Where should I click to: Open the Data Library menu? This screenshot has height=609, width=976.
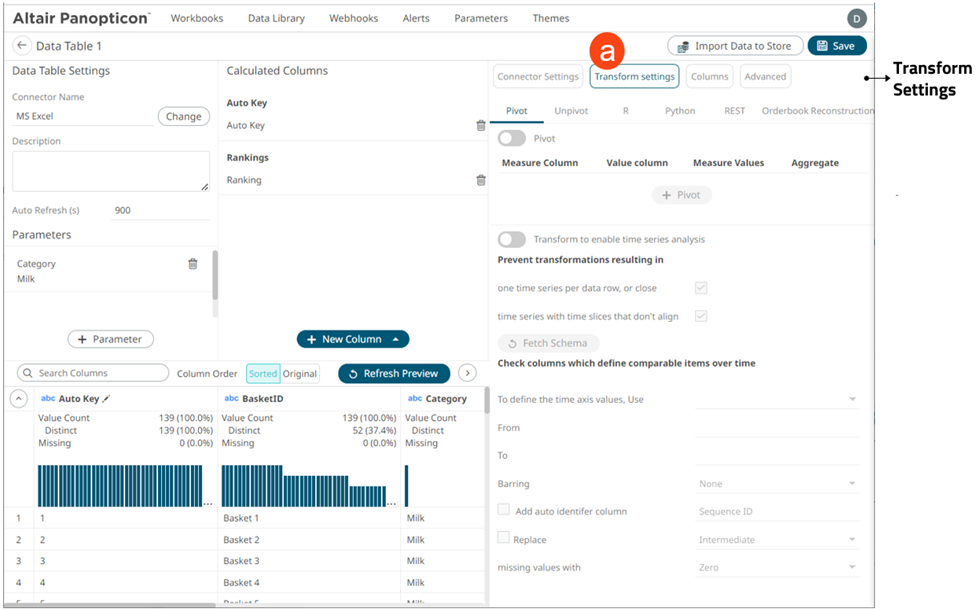click(x=275, y=18)
